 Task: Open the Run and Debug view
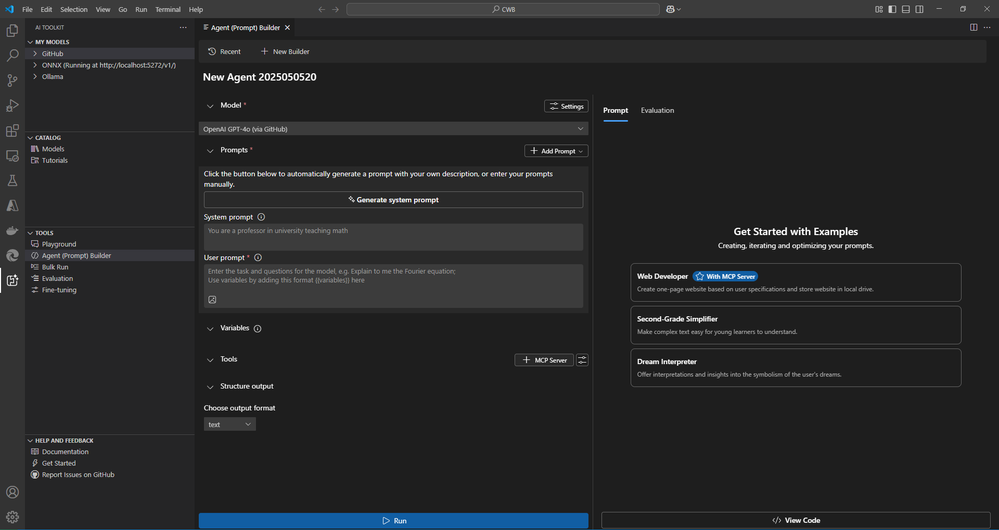pos(12,106)
